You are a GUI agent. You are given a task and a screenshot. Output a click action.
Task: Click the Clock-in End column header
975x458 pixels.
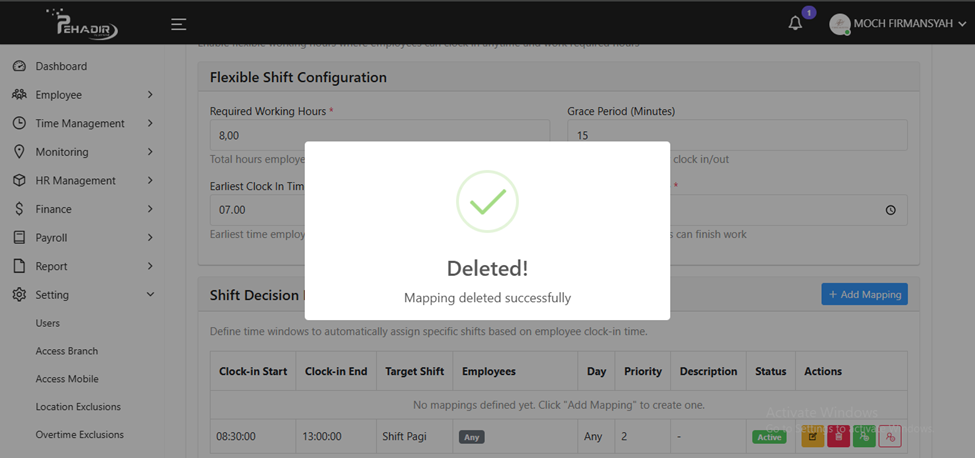coord(336,371)
